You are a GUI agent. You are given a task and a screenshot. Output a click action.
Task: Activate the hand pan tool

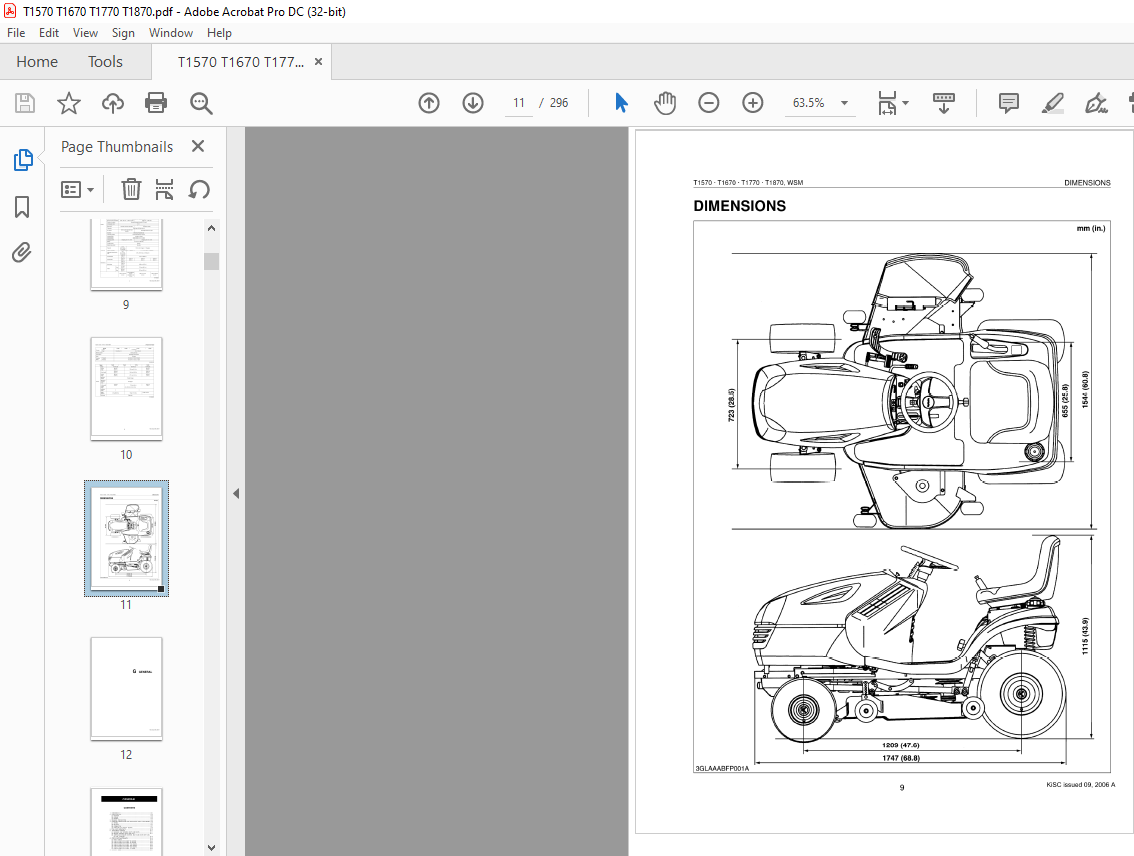pyautogui.click(x=665, y=103)
